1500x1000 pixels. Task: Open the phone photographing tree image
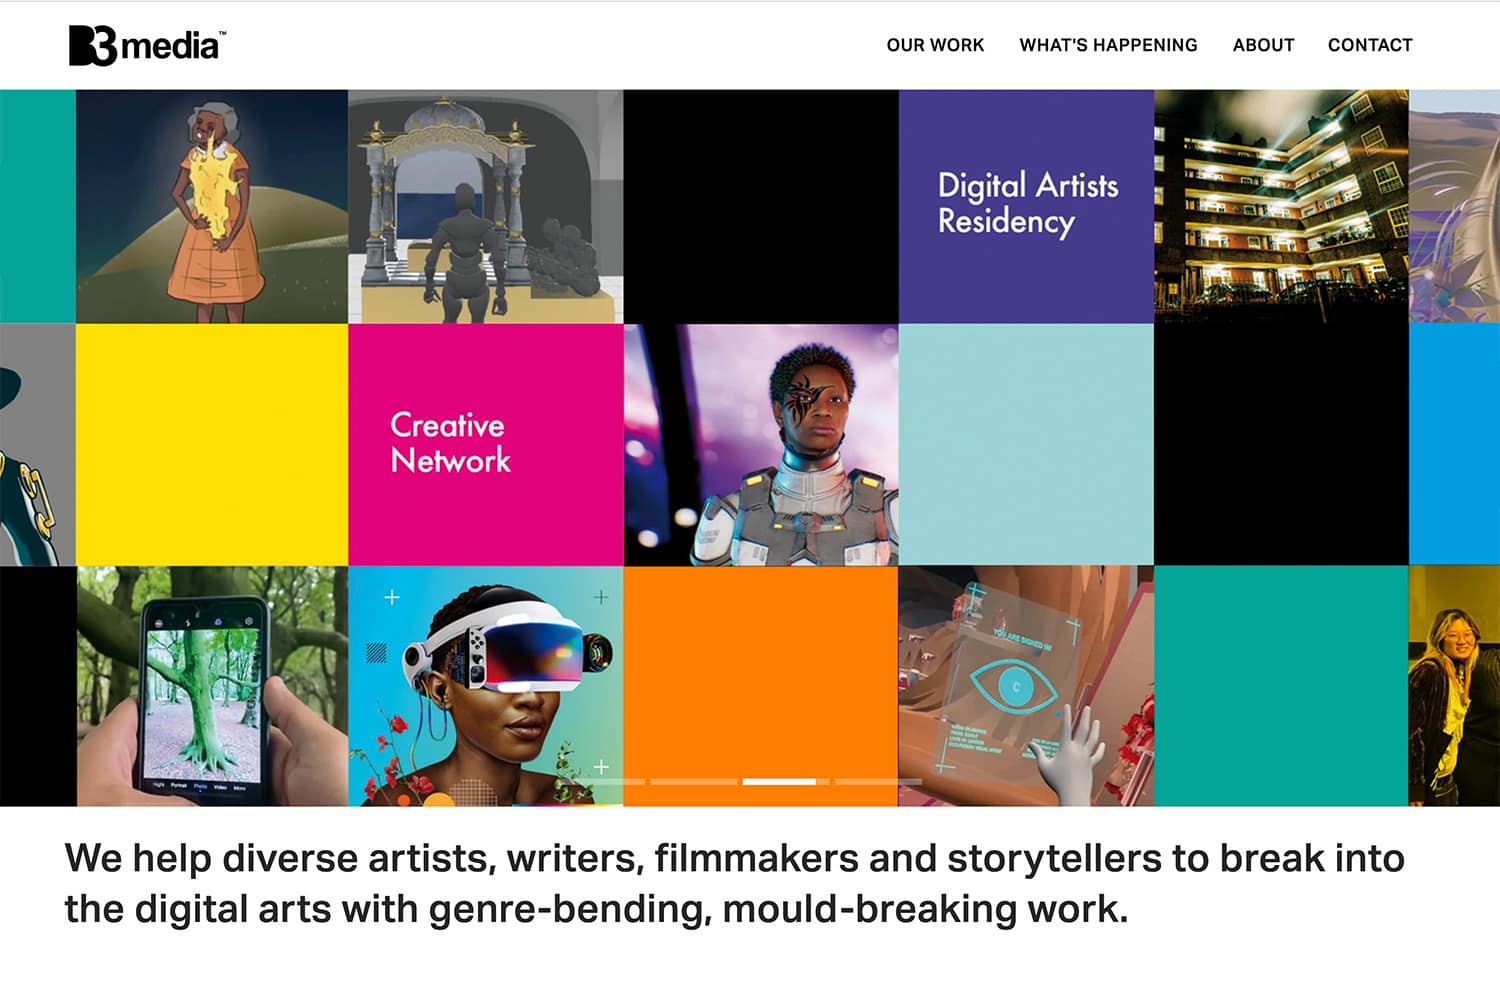pos(212,686)
